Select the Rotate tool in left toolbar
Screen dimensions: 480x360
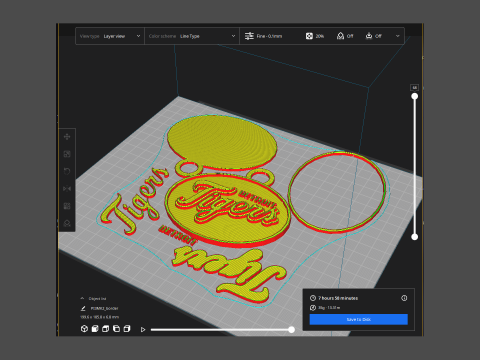67,171
